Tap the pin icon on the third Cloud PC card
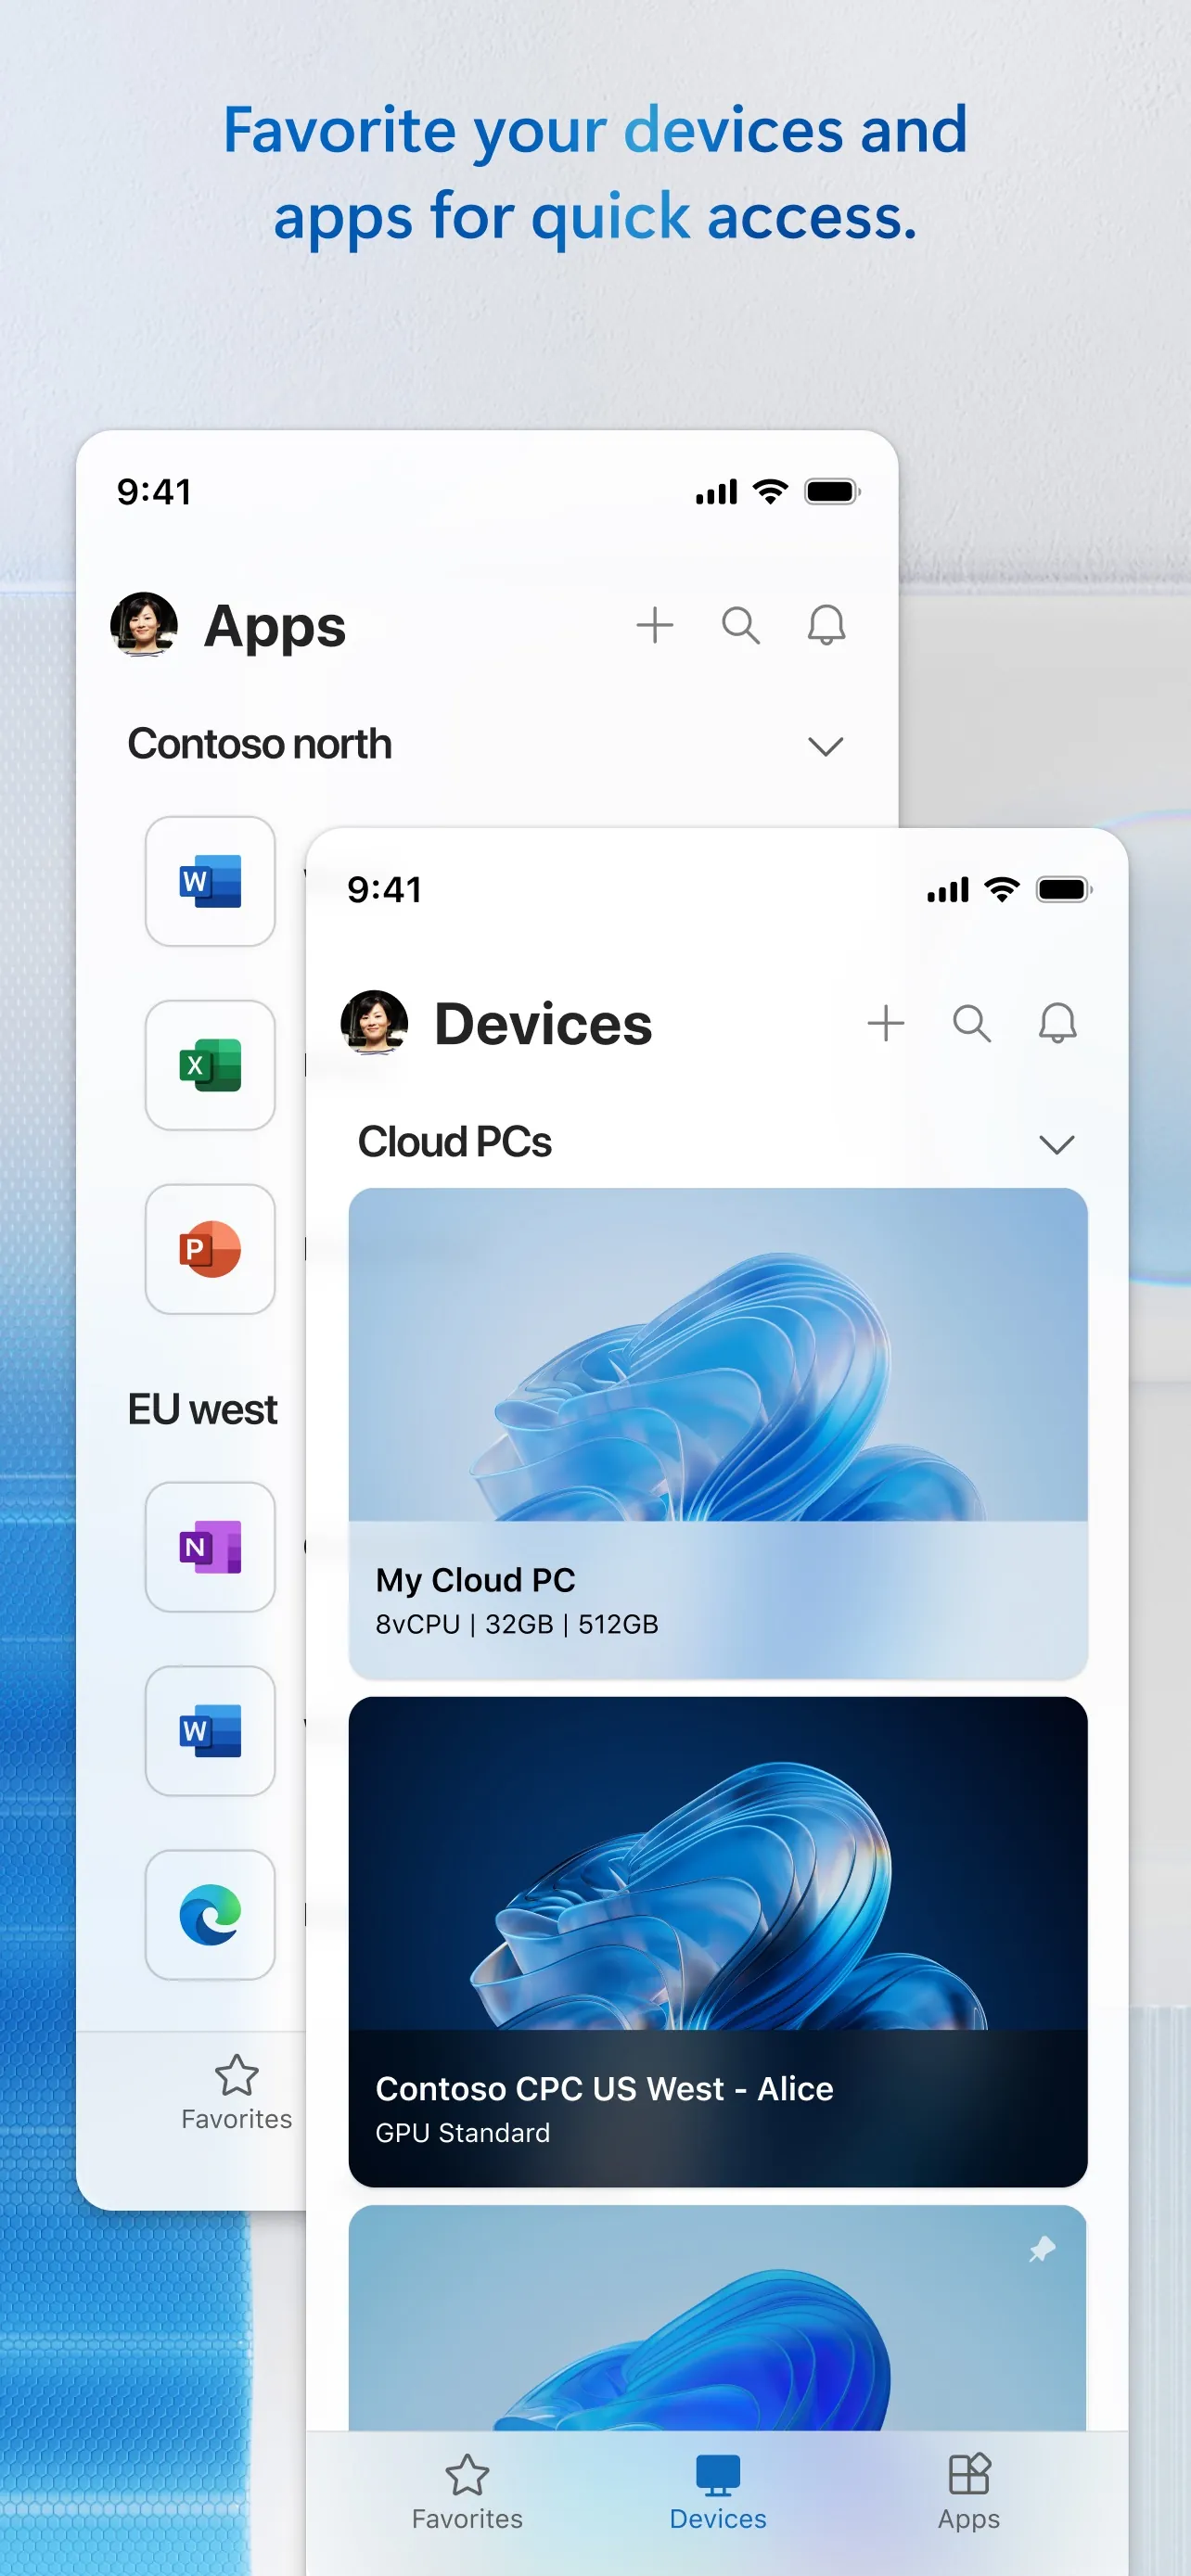This screenshot has height=2576, width=1191. click(x=1042, y=2249)
